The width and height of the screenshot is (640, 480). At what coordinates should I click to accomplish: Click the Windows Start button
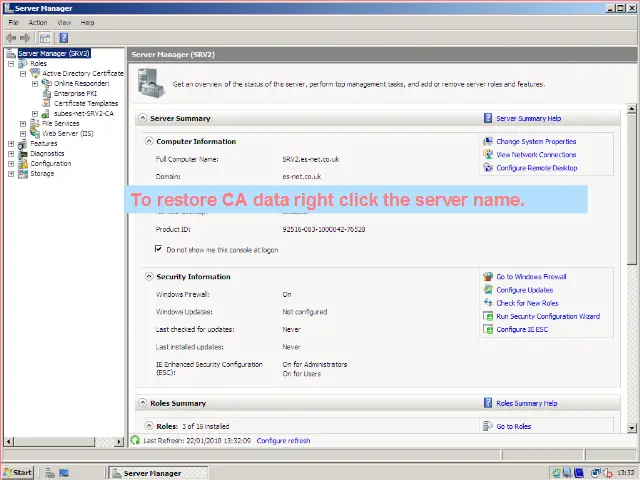click(x=18, y=472)
